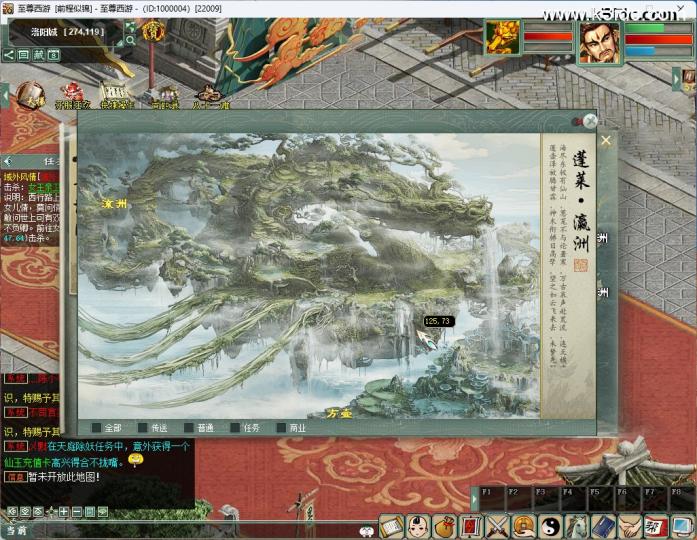This screenshot has height=540, width=697.
Task: Collapse minimap with small corner arrow
Action: coord(120,44)
